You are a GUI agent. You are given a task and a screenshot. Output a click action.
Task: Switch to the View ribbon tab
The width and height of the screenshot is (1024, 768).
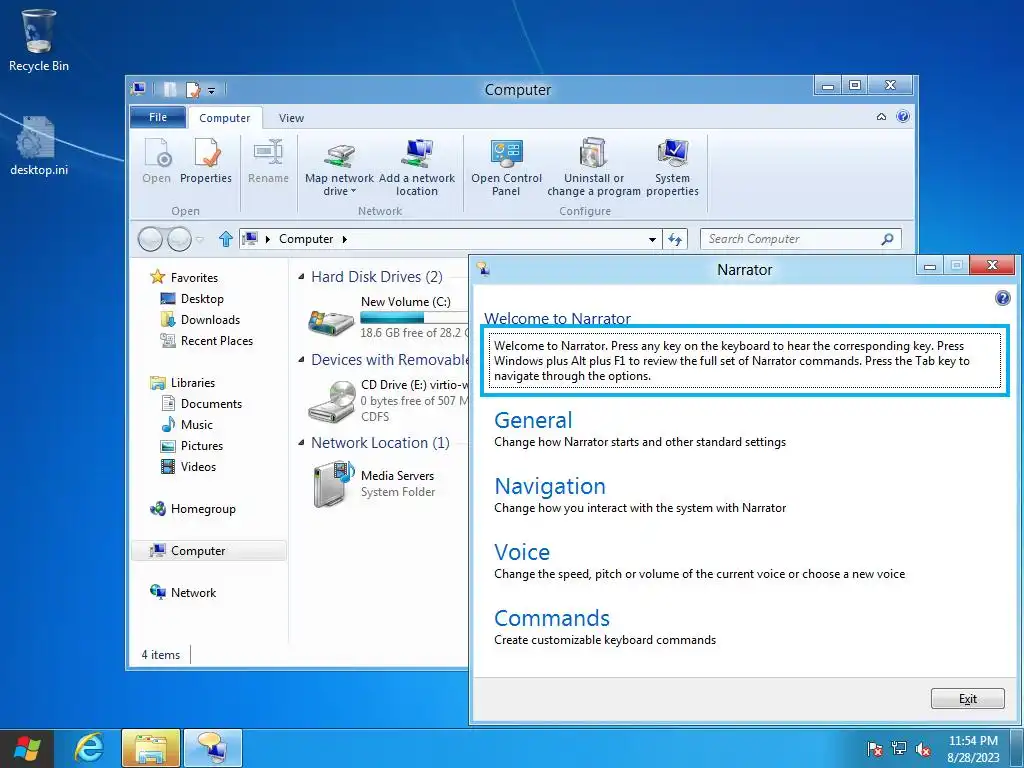tap(291, 118)
